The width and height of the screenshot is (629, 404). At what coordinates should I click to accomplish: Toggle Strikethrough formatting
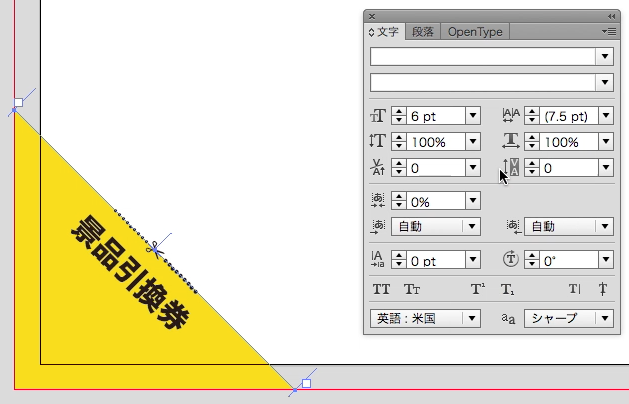(603, 289)
